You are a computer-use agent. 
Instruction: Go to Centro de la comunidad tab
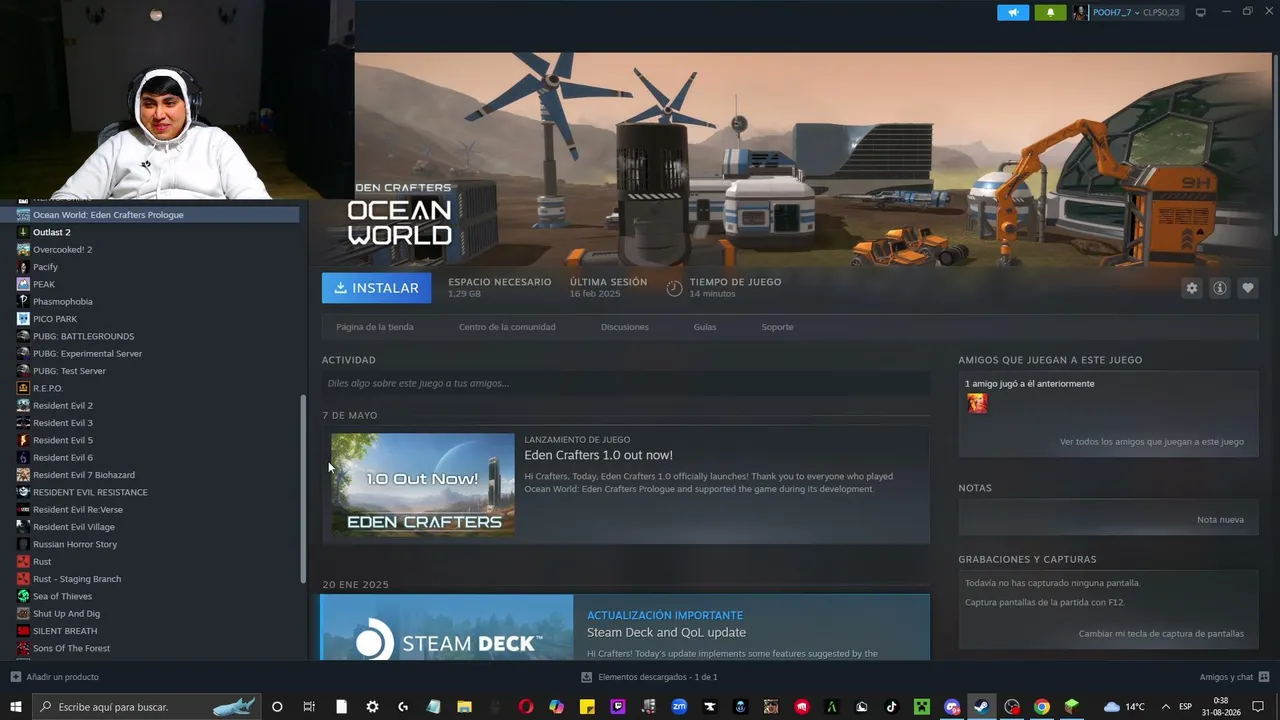507,327
